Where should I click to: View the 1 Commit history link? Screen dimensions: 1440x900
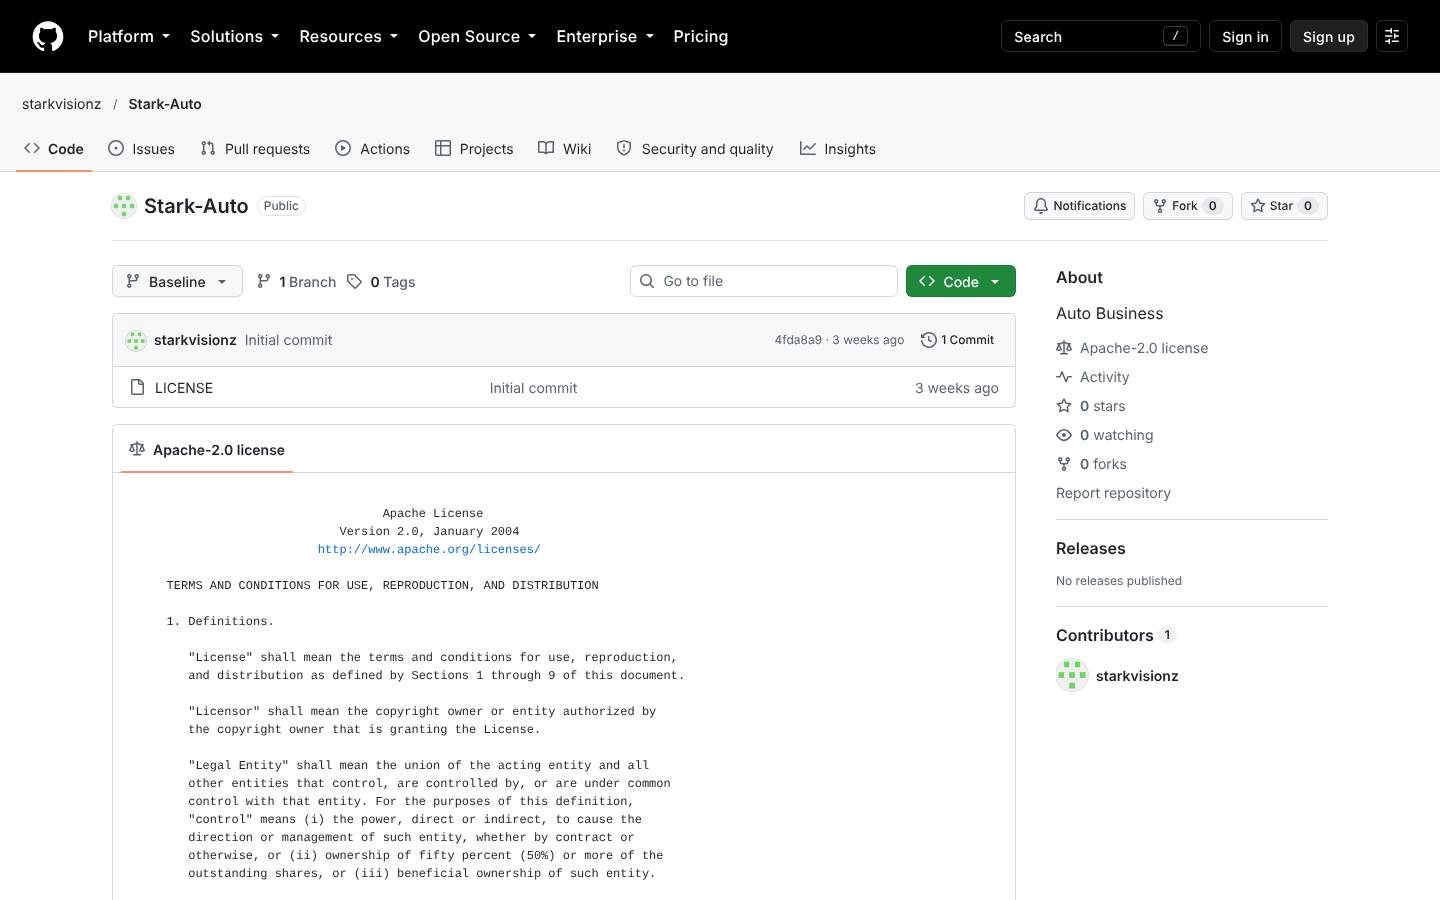[x=957, y=340]
